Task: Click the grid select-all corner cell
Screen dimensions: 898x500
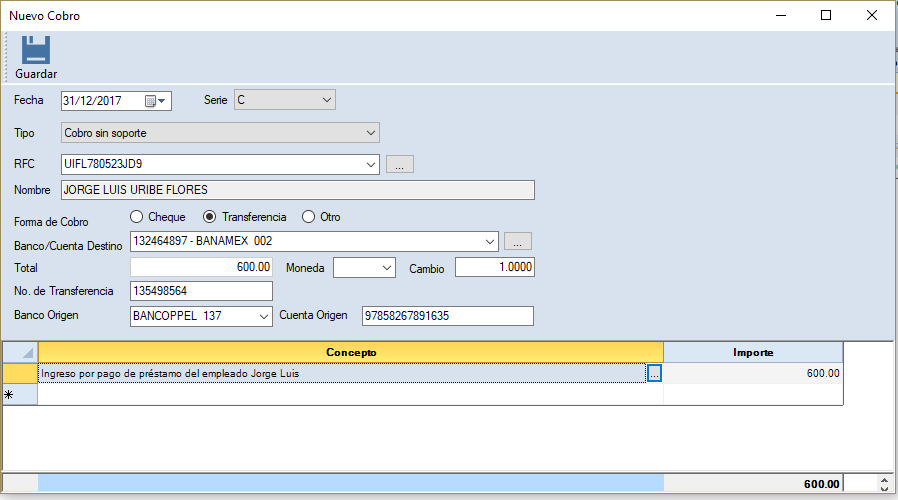Action: [20, 352]
